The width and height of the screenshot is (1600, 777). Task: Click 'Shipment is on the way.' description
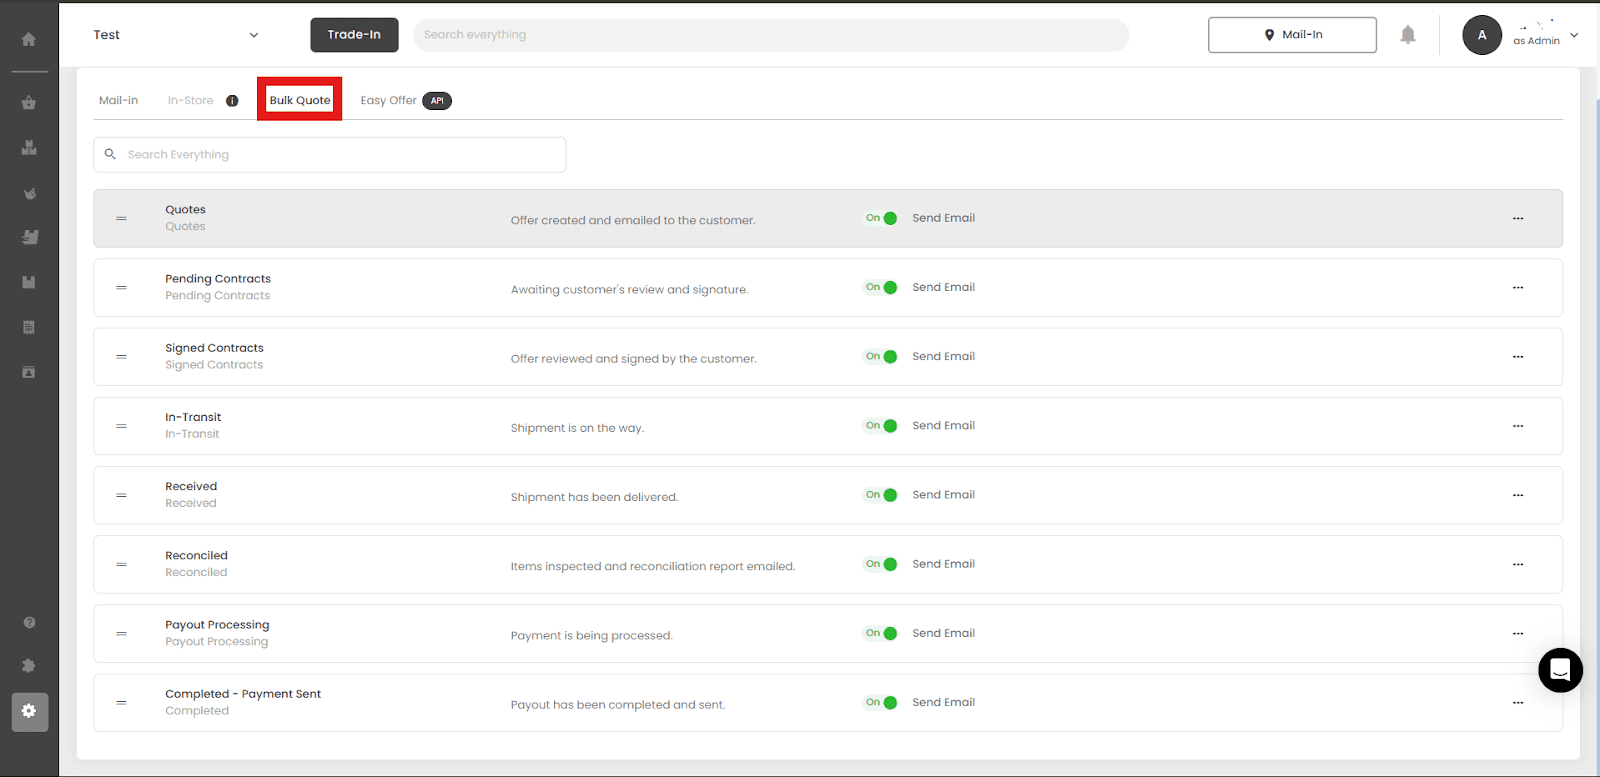click(x=578, y=428)
